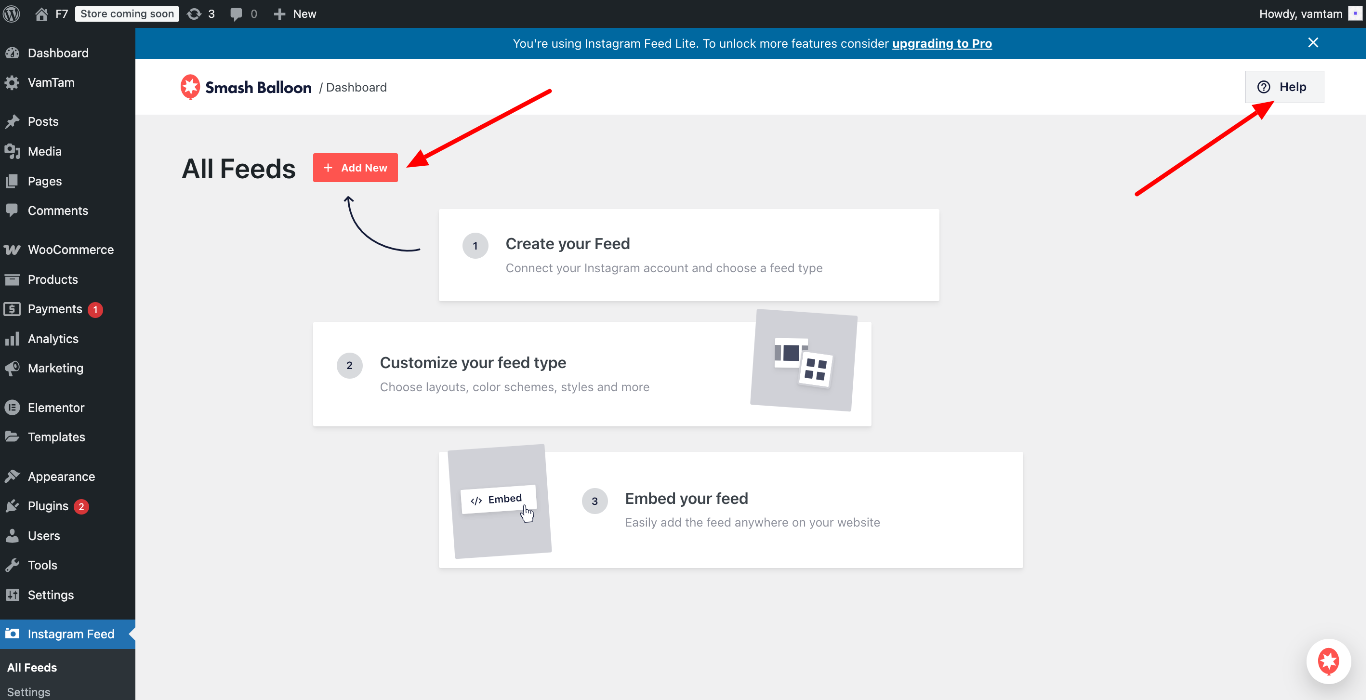Open the Help button
Image resolution: width=1366 pixels, height=700 pixels.
tap(1284, 87)
